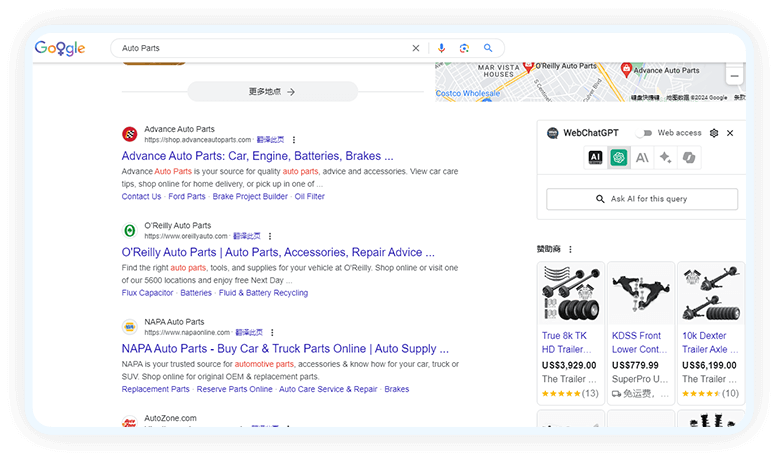Open KDSS Front Lower Cont product title
Screen dimensions: 779x460
(639, 343)
